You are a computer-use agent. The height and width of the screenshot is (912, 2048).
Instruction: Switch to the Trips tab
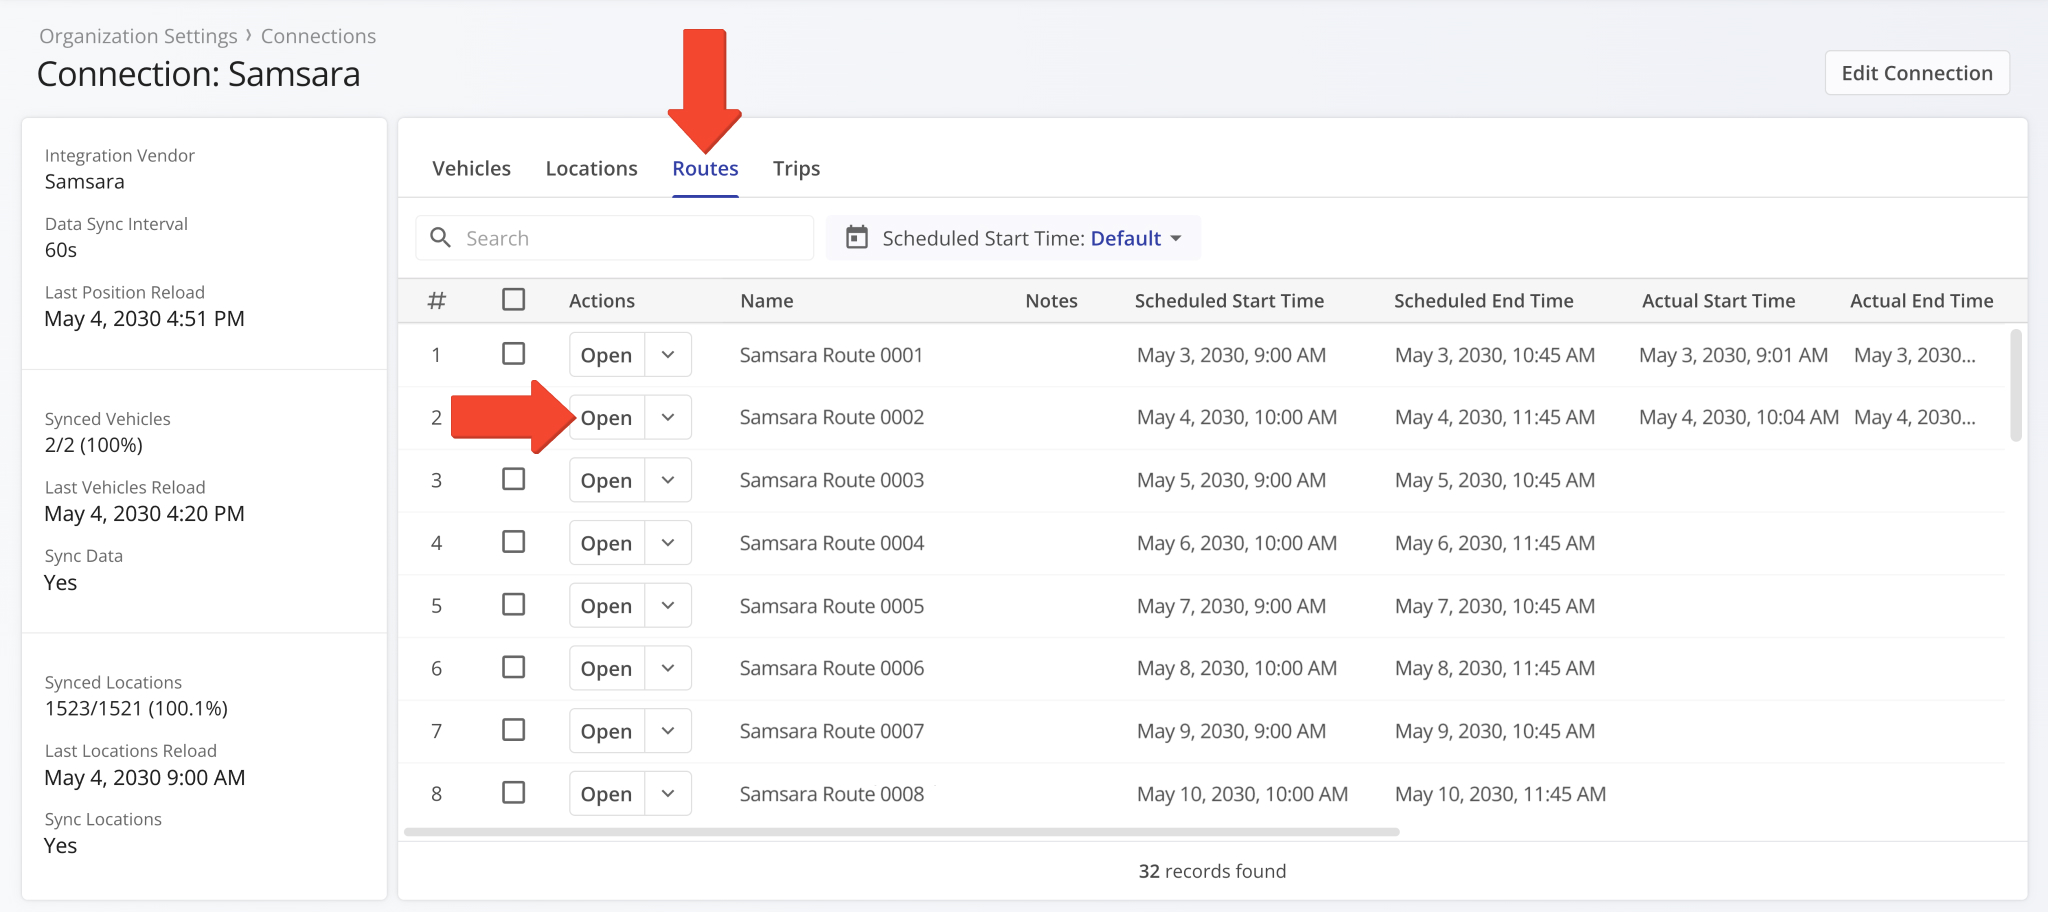(795, 168)
